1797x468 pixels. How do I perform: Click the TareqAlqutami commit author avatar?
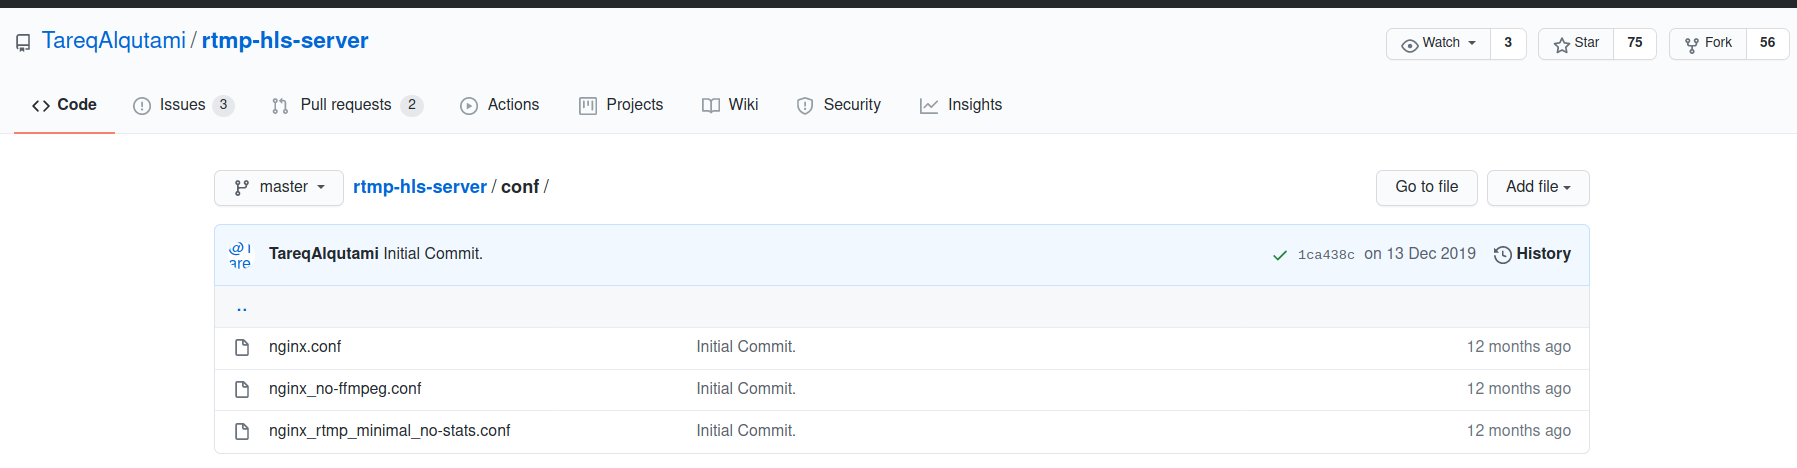(x=241, y=255)
